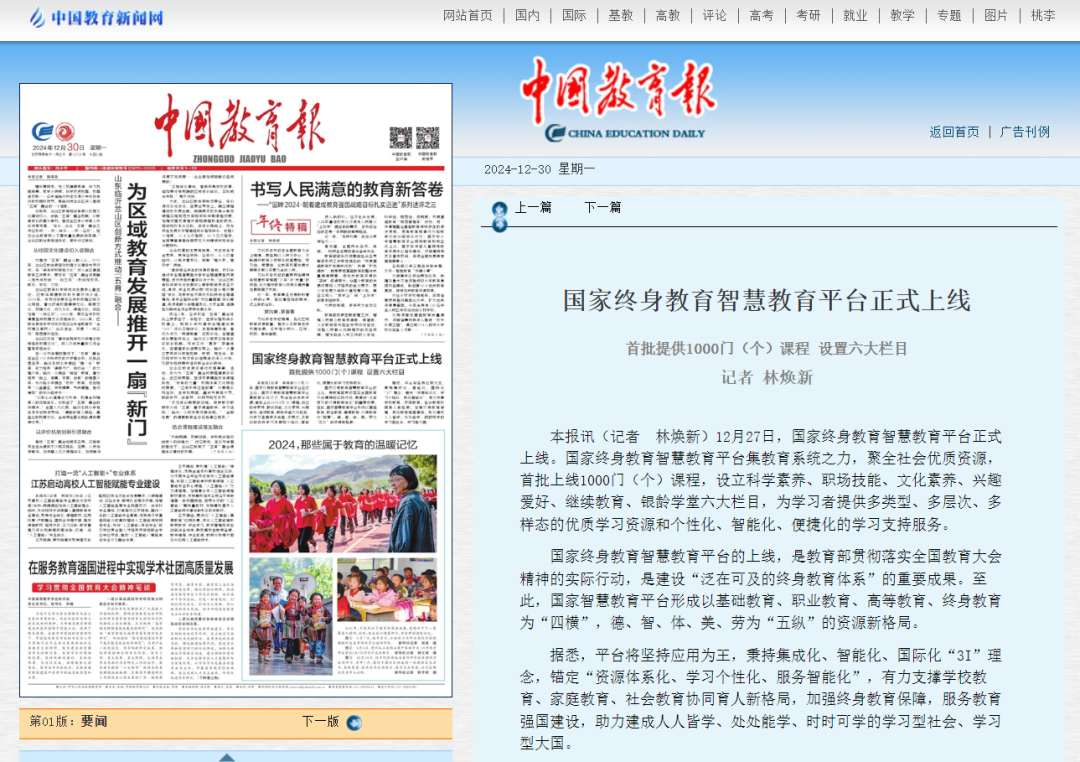Screen dimensions: 1080x762
Task: Click the large photo of students running
Action: 344,503
